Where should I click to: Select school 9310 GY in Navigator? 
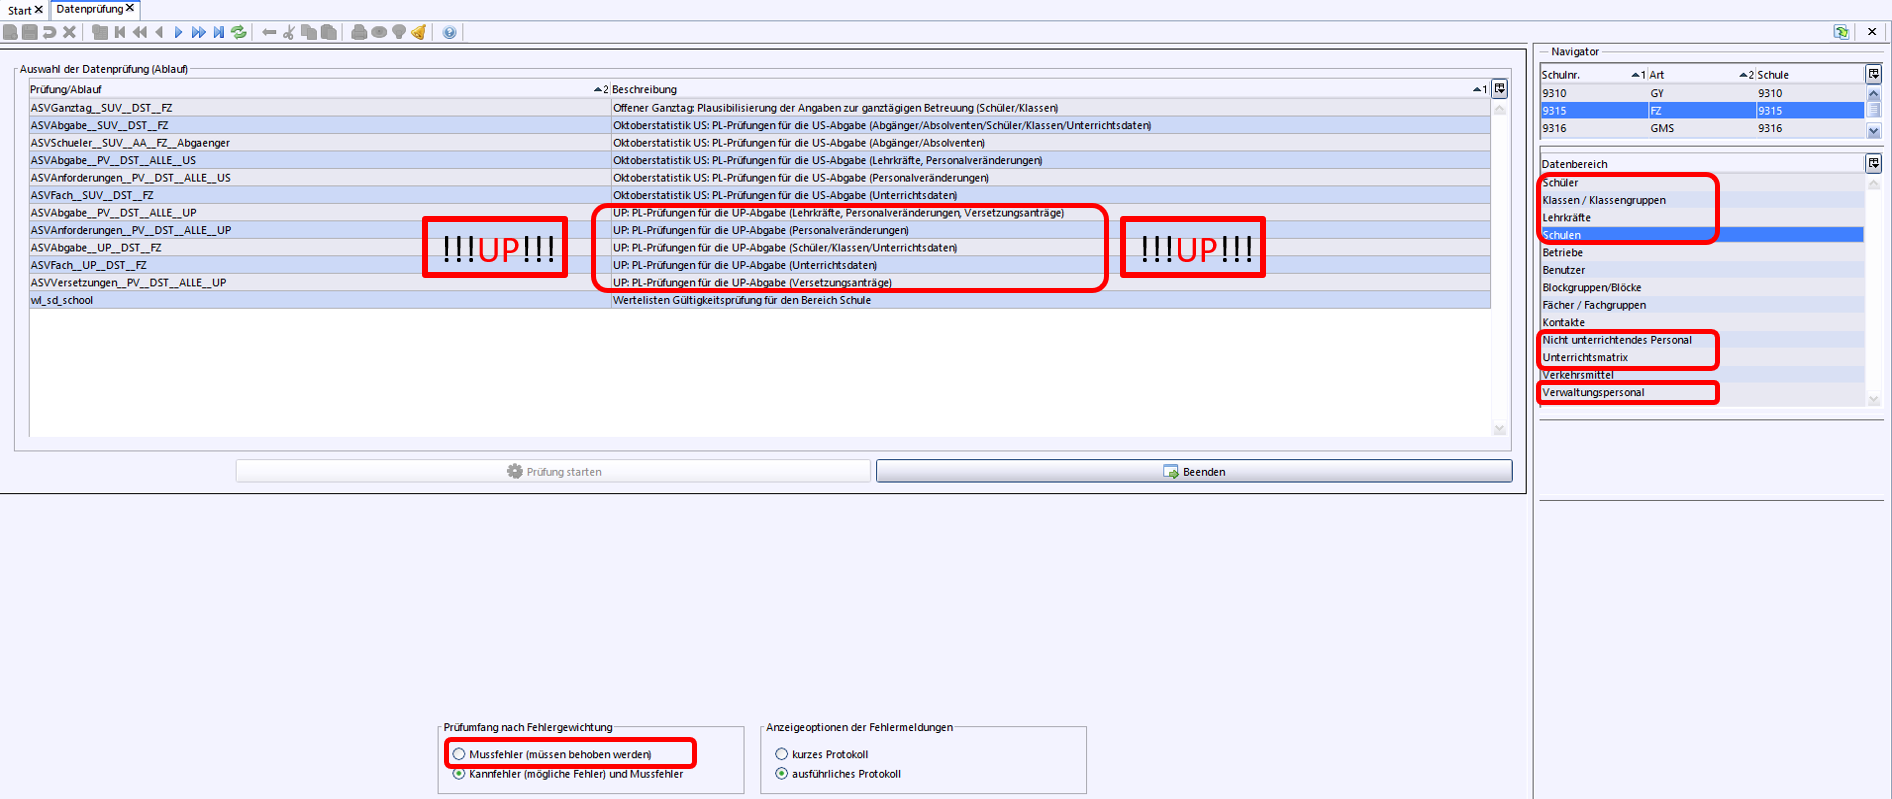click(1702, 93)
